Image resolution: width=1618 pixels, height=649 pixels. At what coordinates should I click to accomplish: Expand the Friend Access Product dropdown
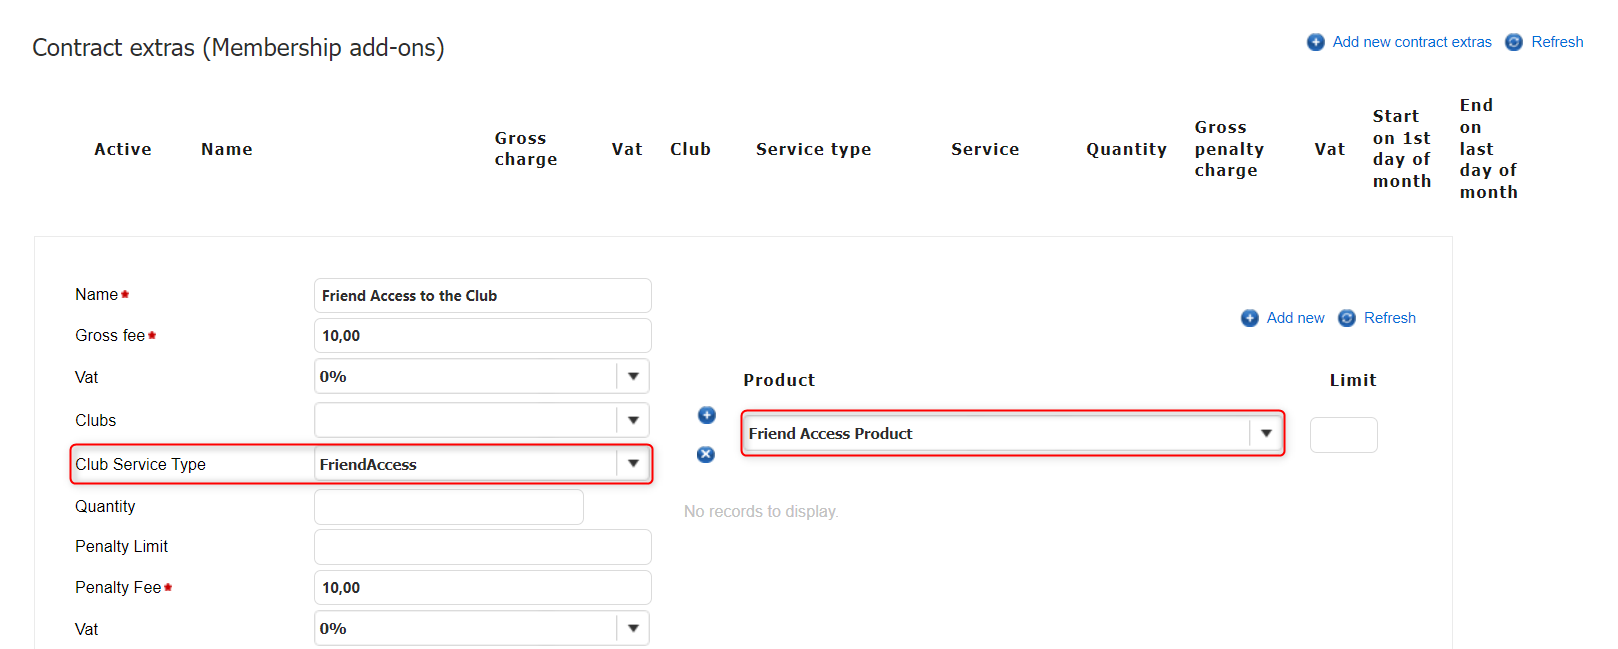pos(1266,433)
